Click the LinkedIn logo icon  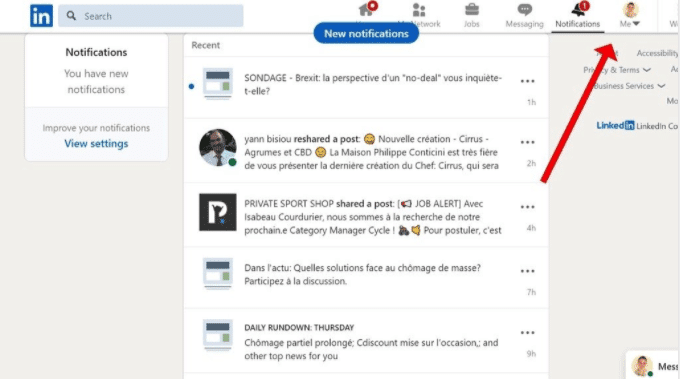click(41, 16)
